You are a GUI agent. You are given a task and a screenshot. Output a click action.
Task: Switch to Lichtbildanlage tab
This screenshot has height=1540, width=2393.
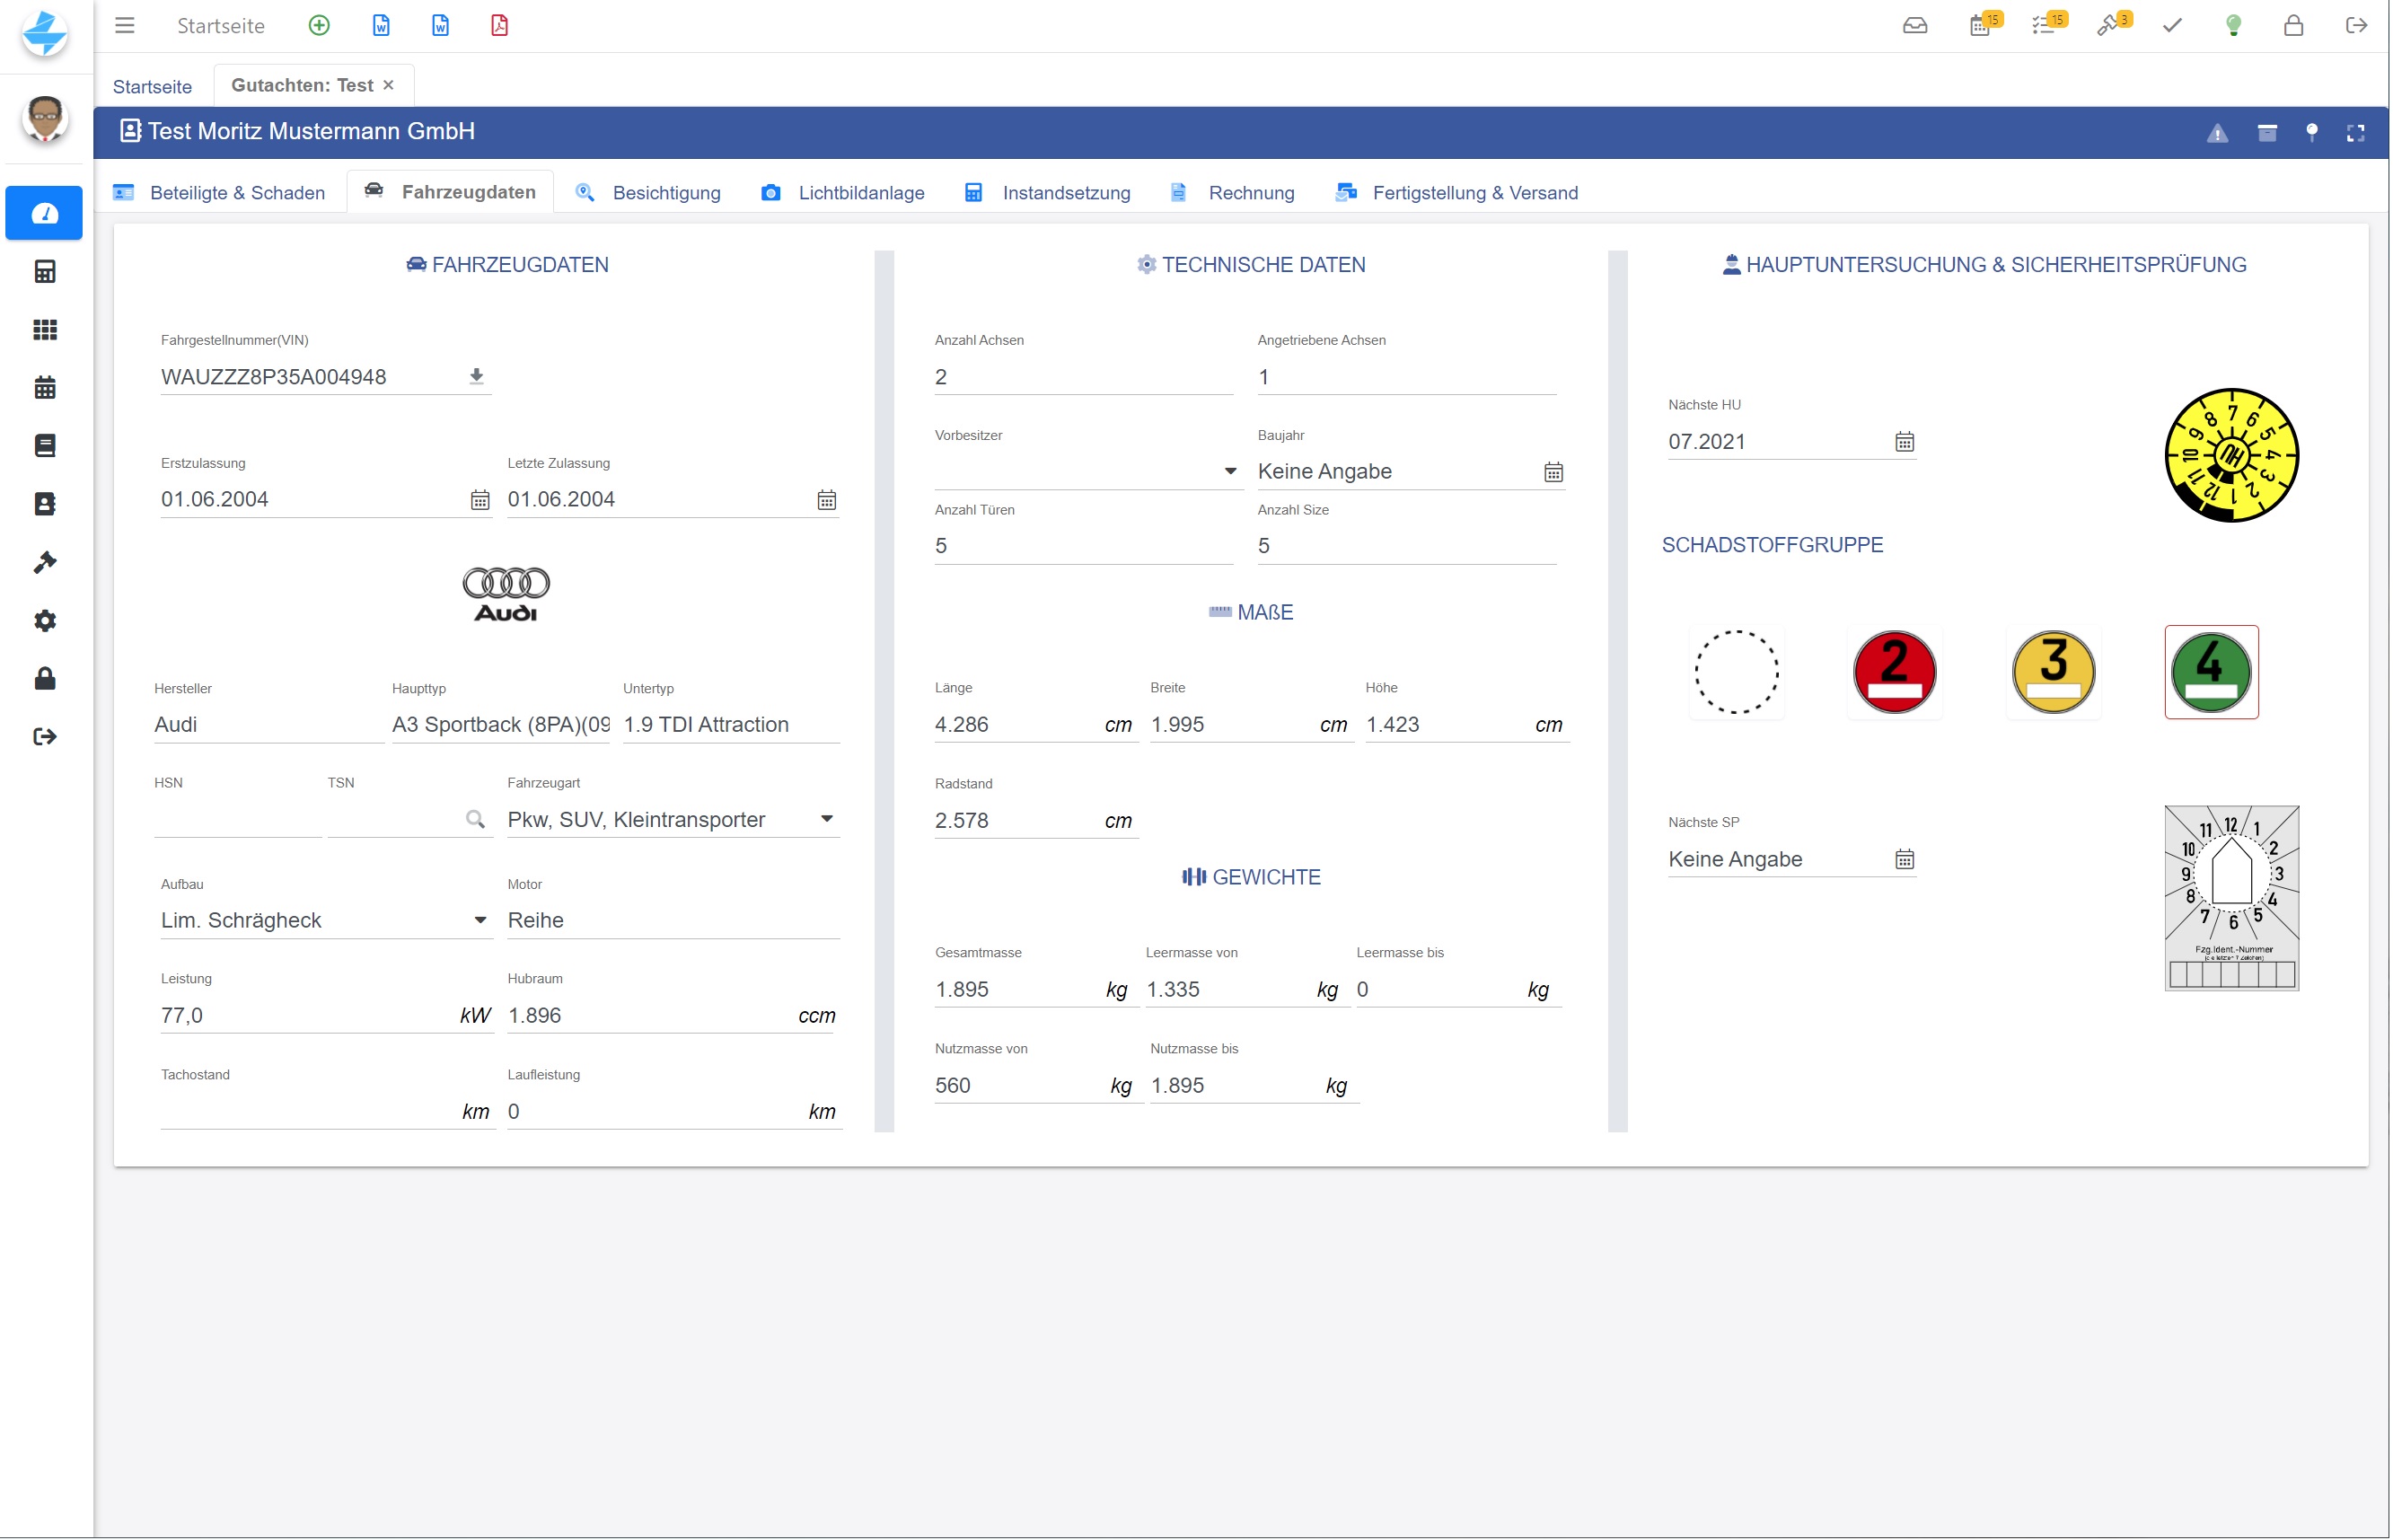click(x=842, y=192)
